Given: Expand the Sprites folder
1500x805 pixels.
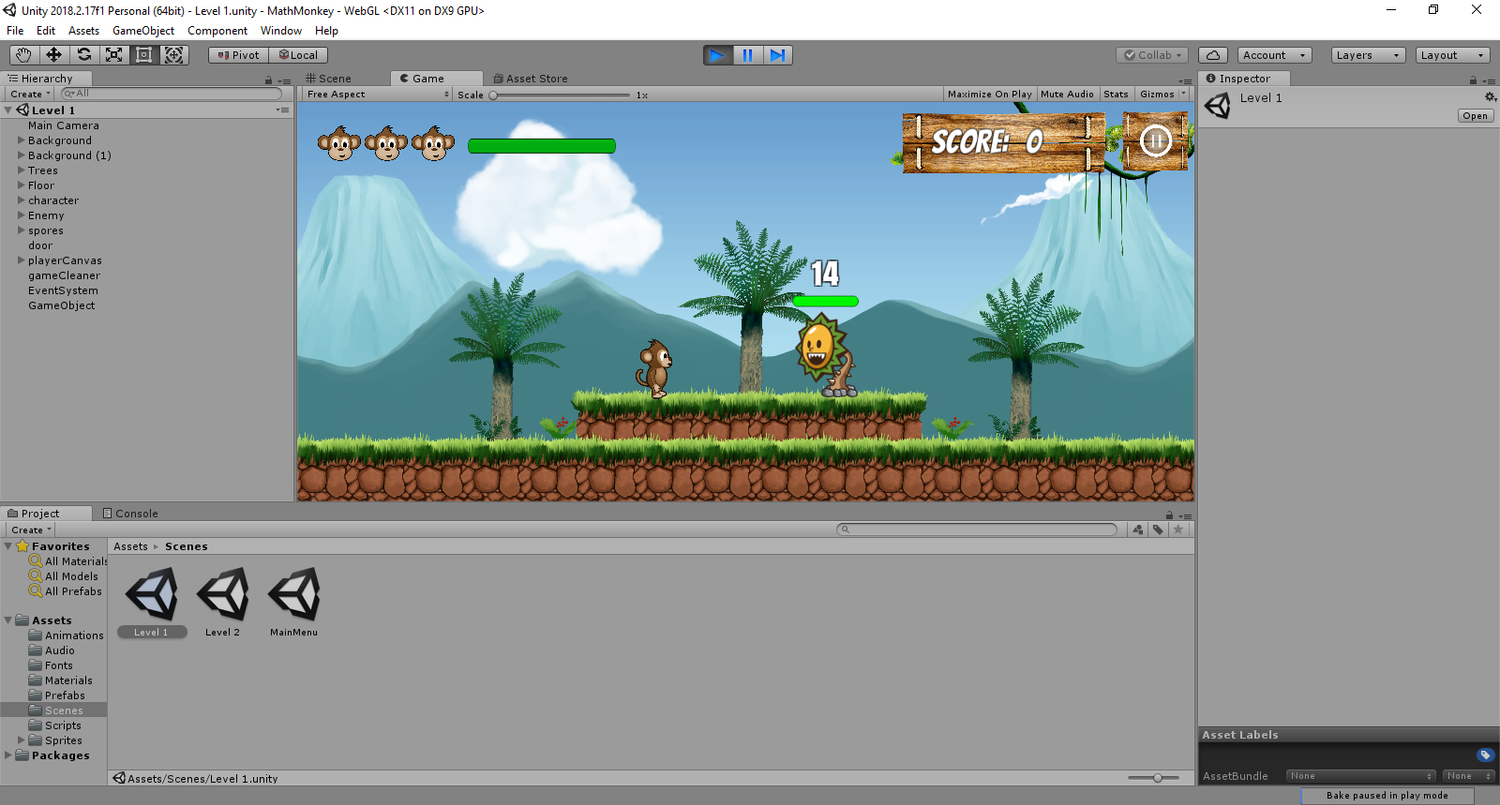Looking at the screenshot, I should coord(21,740).
